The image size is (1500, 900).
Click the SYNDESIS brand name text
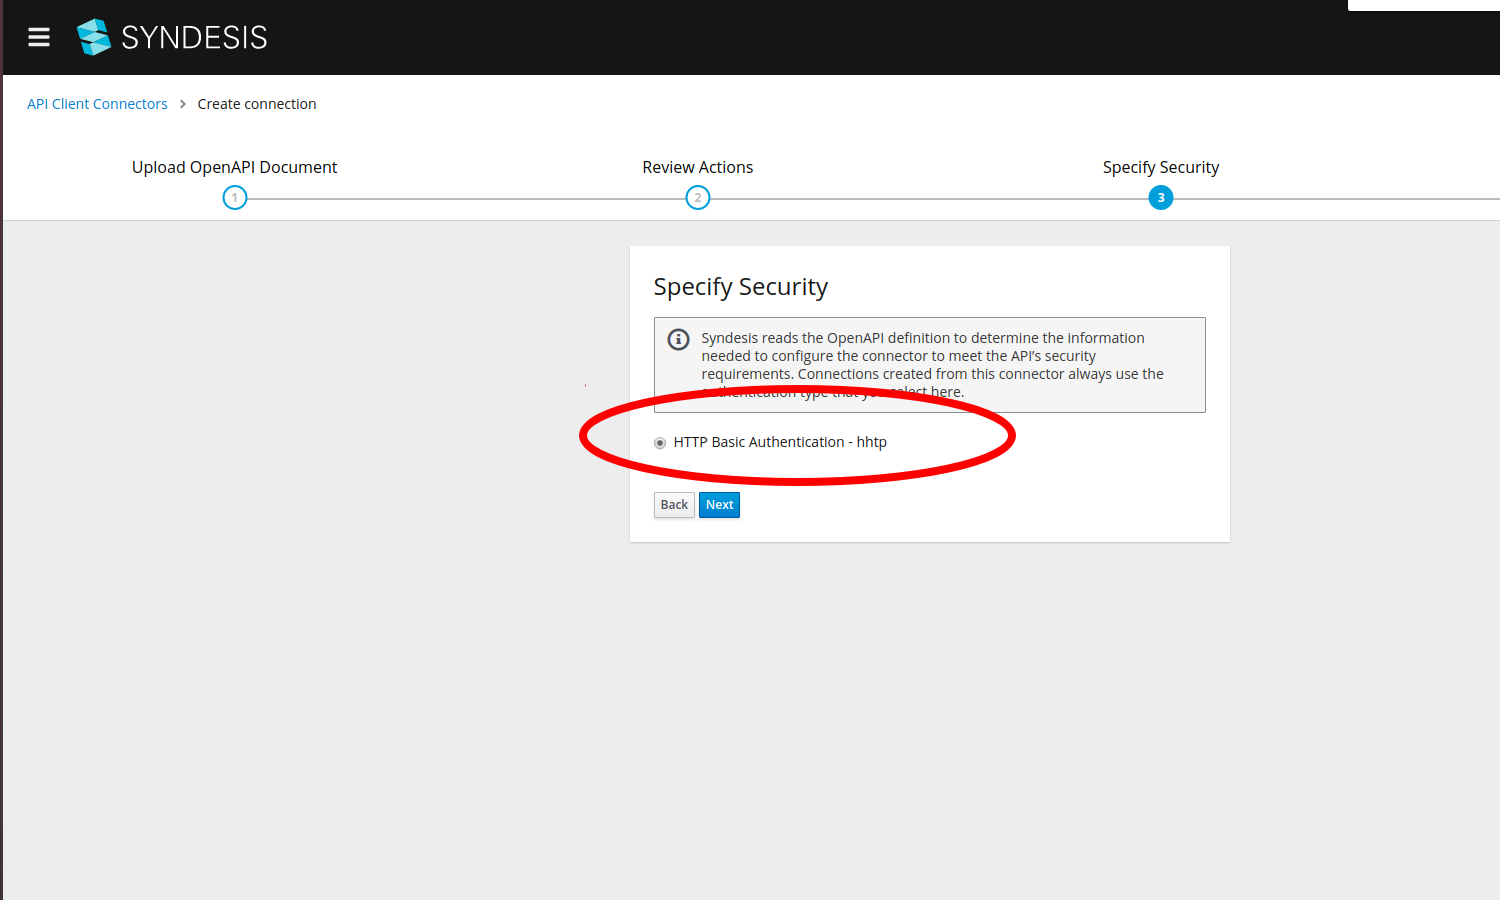pyautogui.click(x=194, y=38)
